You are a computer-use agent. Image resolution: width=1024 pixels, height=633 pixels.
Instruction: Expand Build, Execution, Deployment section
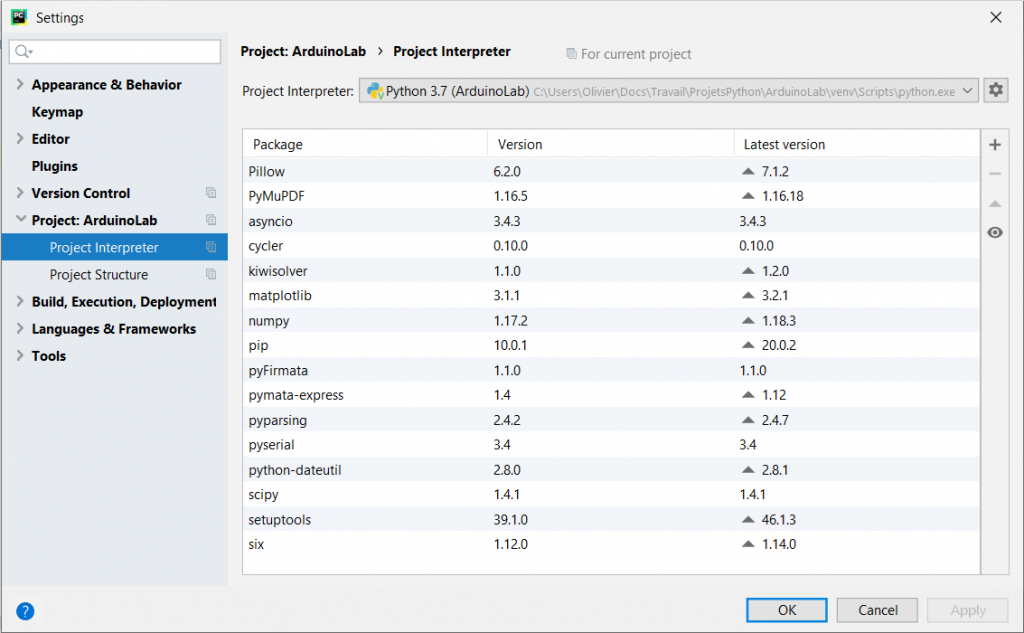(x=20, y=302)
